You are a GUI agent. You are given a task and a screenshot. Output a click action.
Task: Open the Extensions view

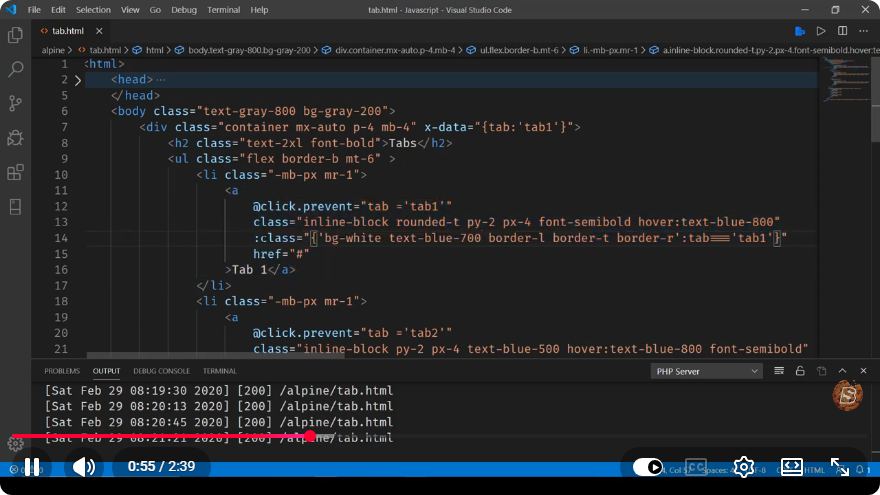coord(15,172)
